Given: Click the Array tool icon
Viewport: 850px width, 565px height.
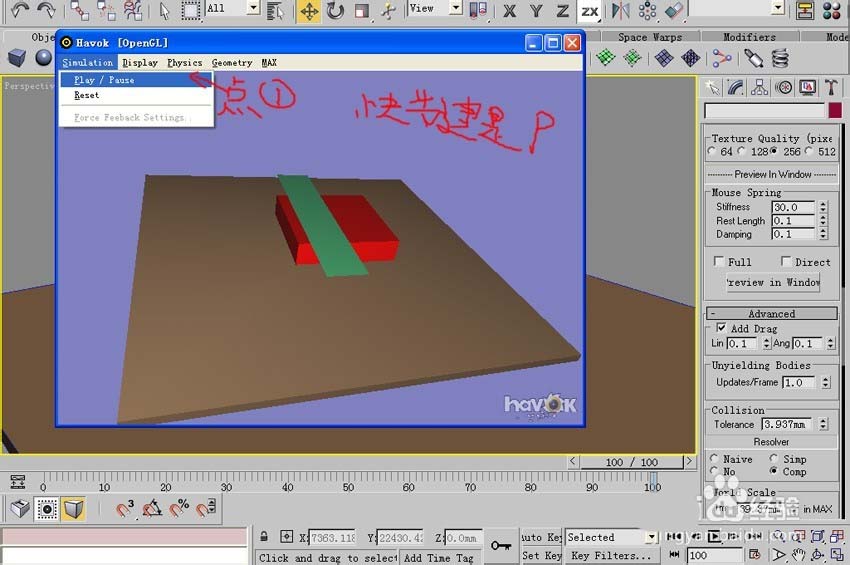Looking at the screenshot, I should (647, 10).
